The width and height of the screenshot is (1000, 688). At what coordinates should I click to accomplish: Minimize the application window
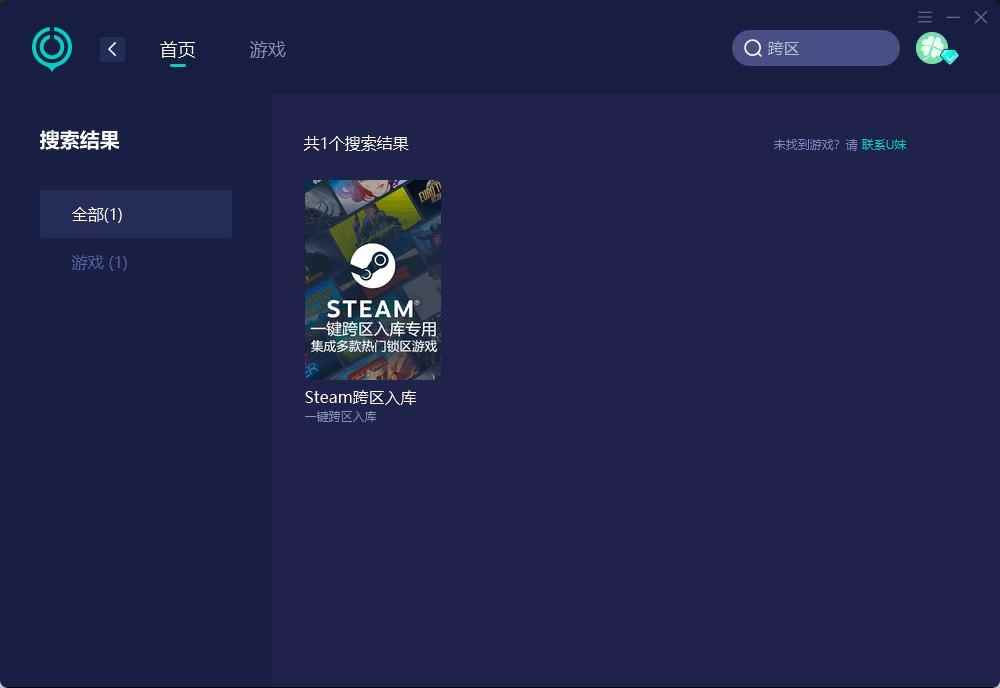[953, 17]
